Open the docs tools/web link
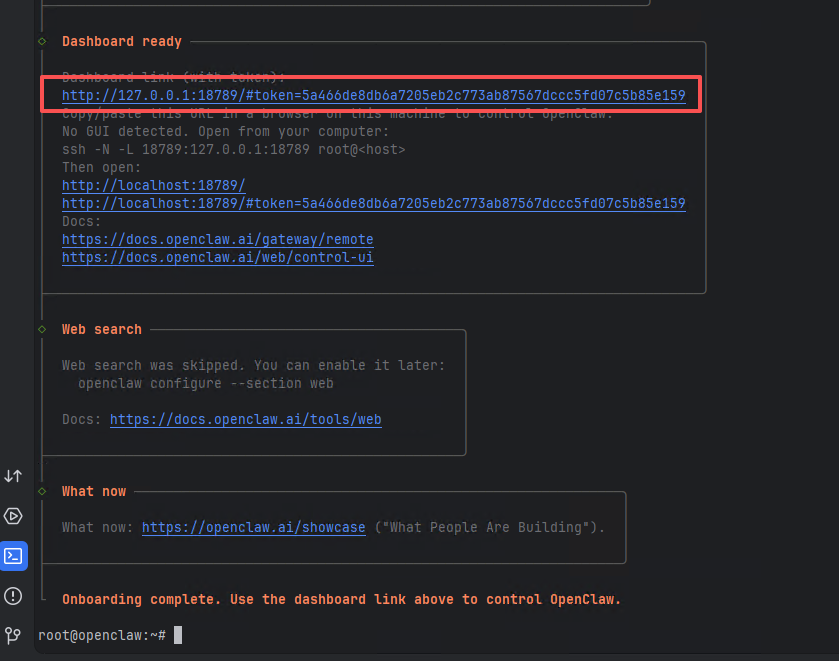839x661 pixels. pos(245,420)
